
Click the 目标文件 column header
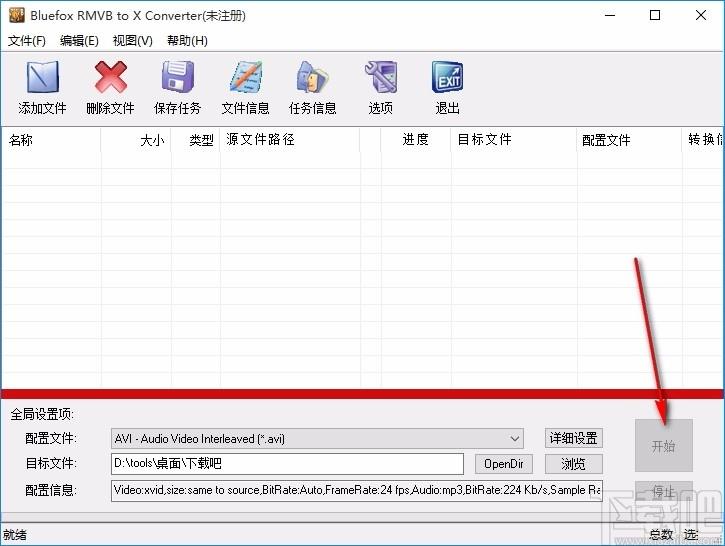point(514,140)
